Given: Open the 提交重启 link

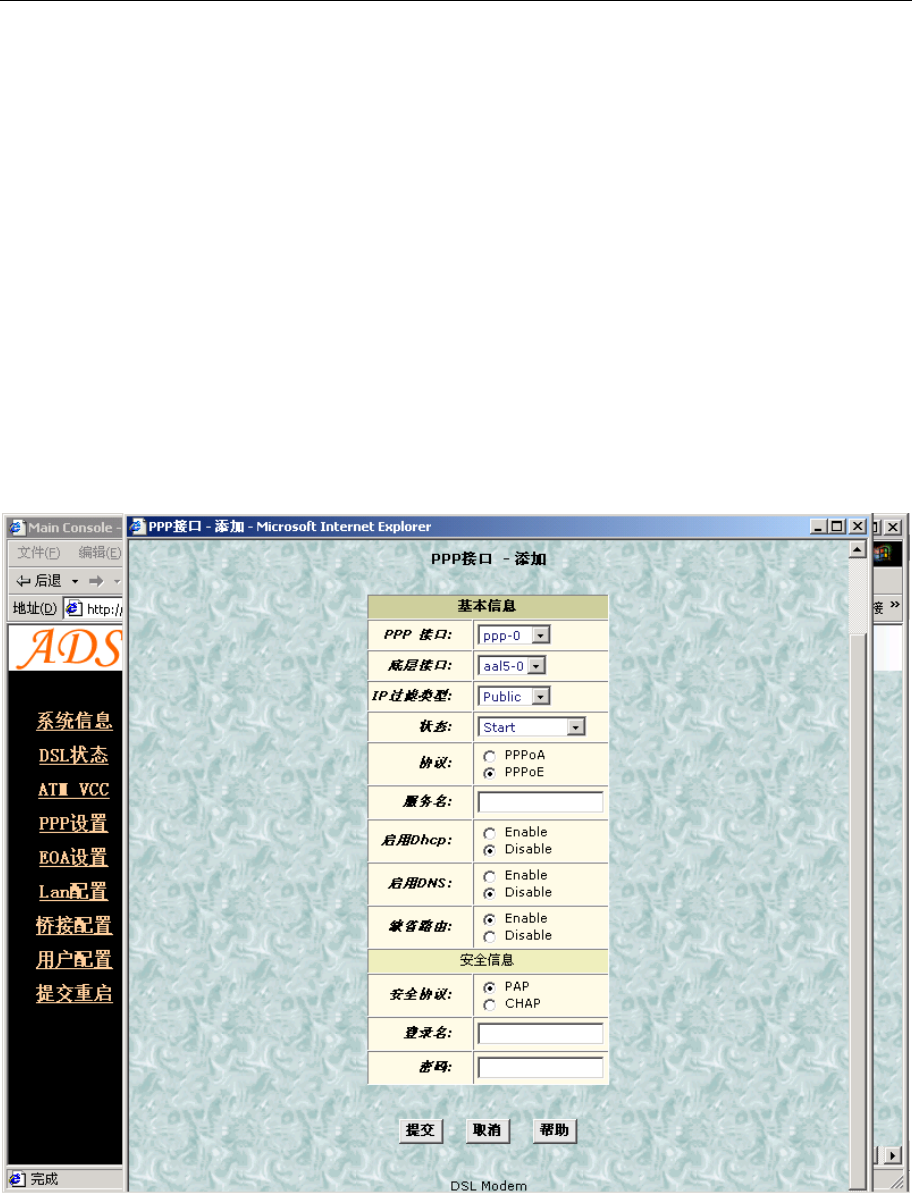Looking at the screenshot, I should pos(74,994).
